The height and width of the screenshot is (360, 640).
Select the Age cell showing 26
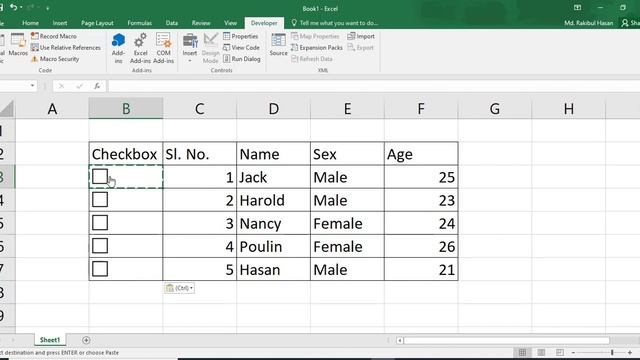pos(421,246)
